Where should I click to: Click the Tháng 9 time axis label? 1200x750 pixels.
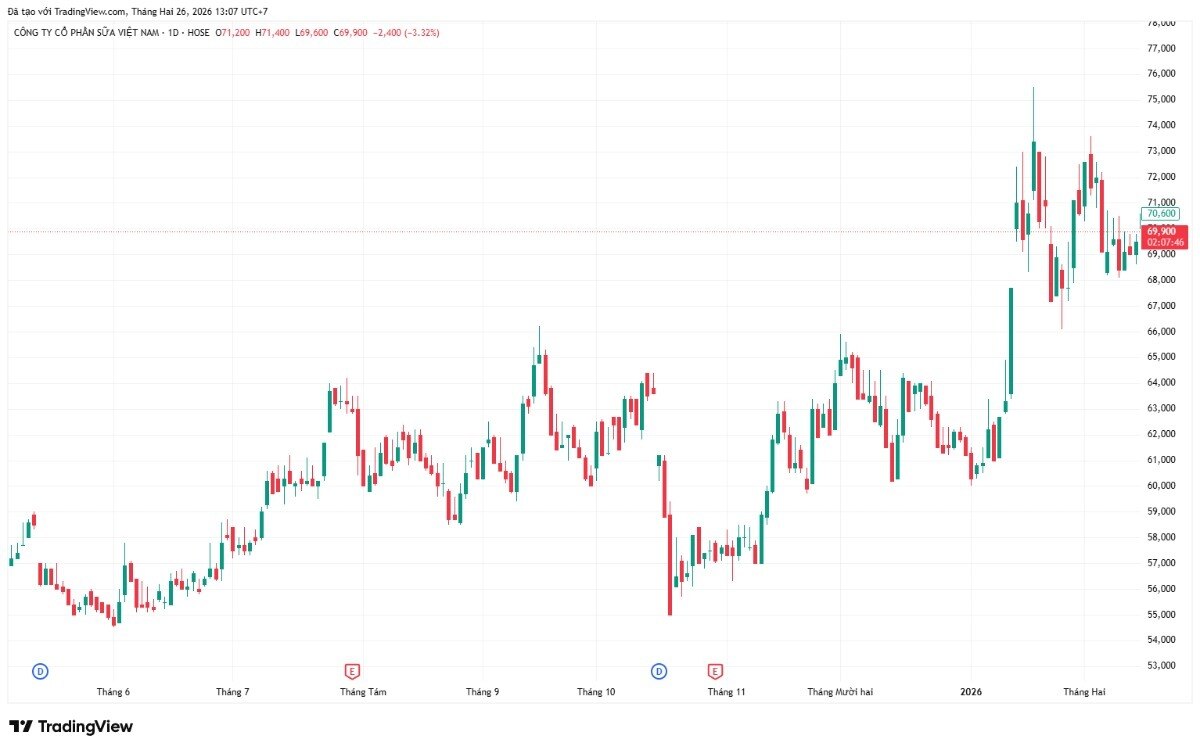pyautogui.click(x=482, y=692)
